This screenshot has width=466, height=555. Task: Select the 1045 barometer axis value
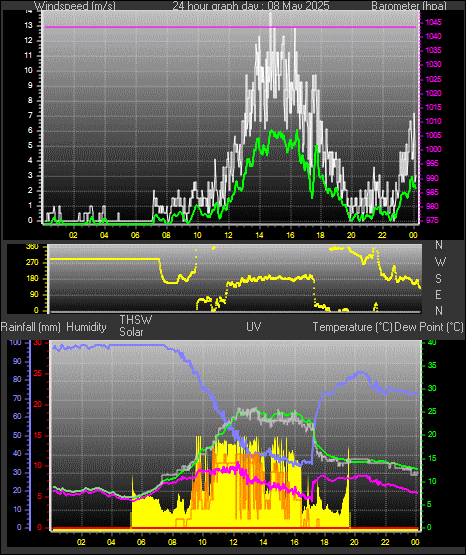click(x=433, y=22)
